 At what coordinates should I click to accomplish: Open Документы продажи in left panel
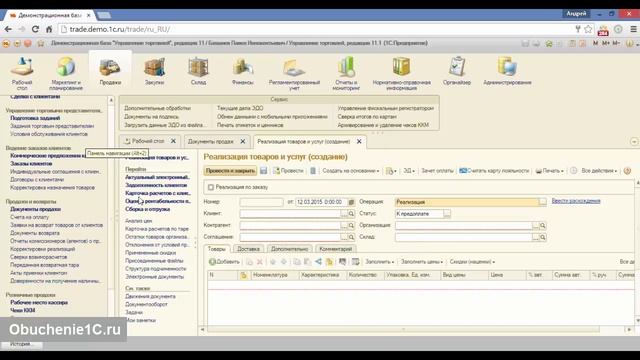[x=35, y=209]
